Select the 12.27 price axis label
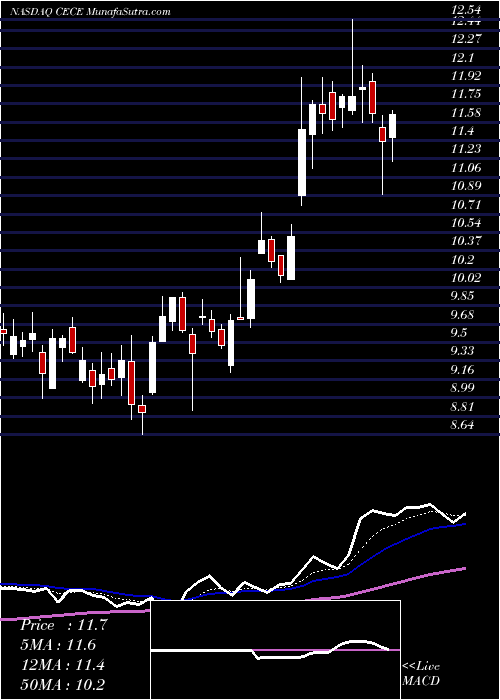 (466, 39)
